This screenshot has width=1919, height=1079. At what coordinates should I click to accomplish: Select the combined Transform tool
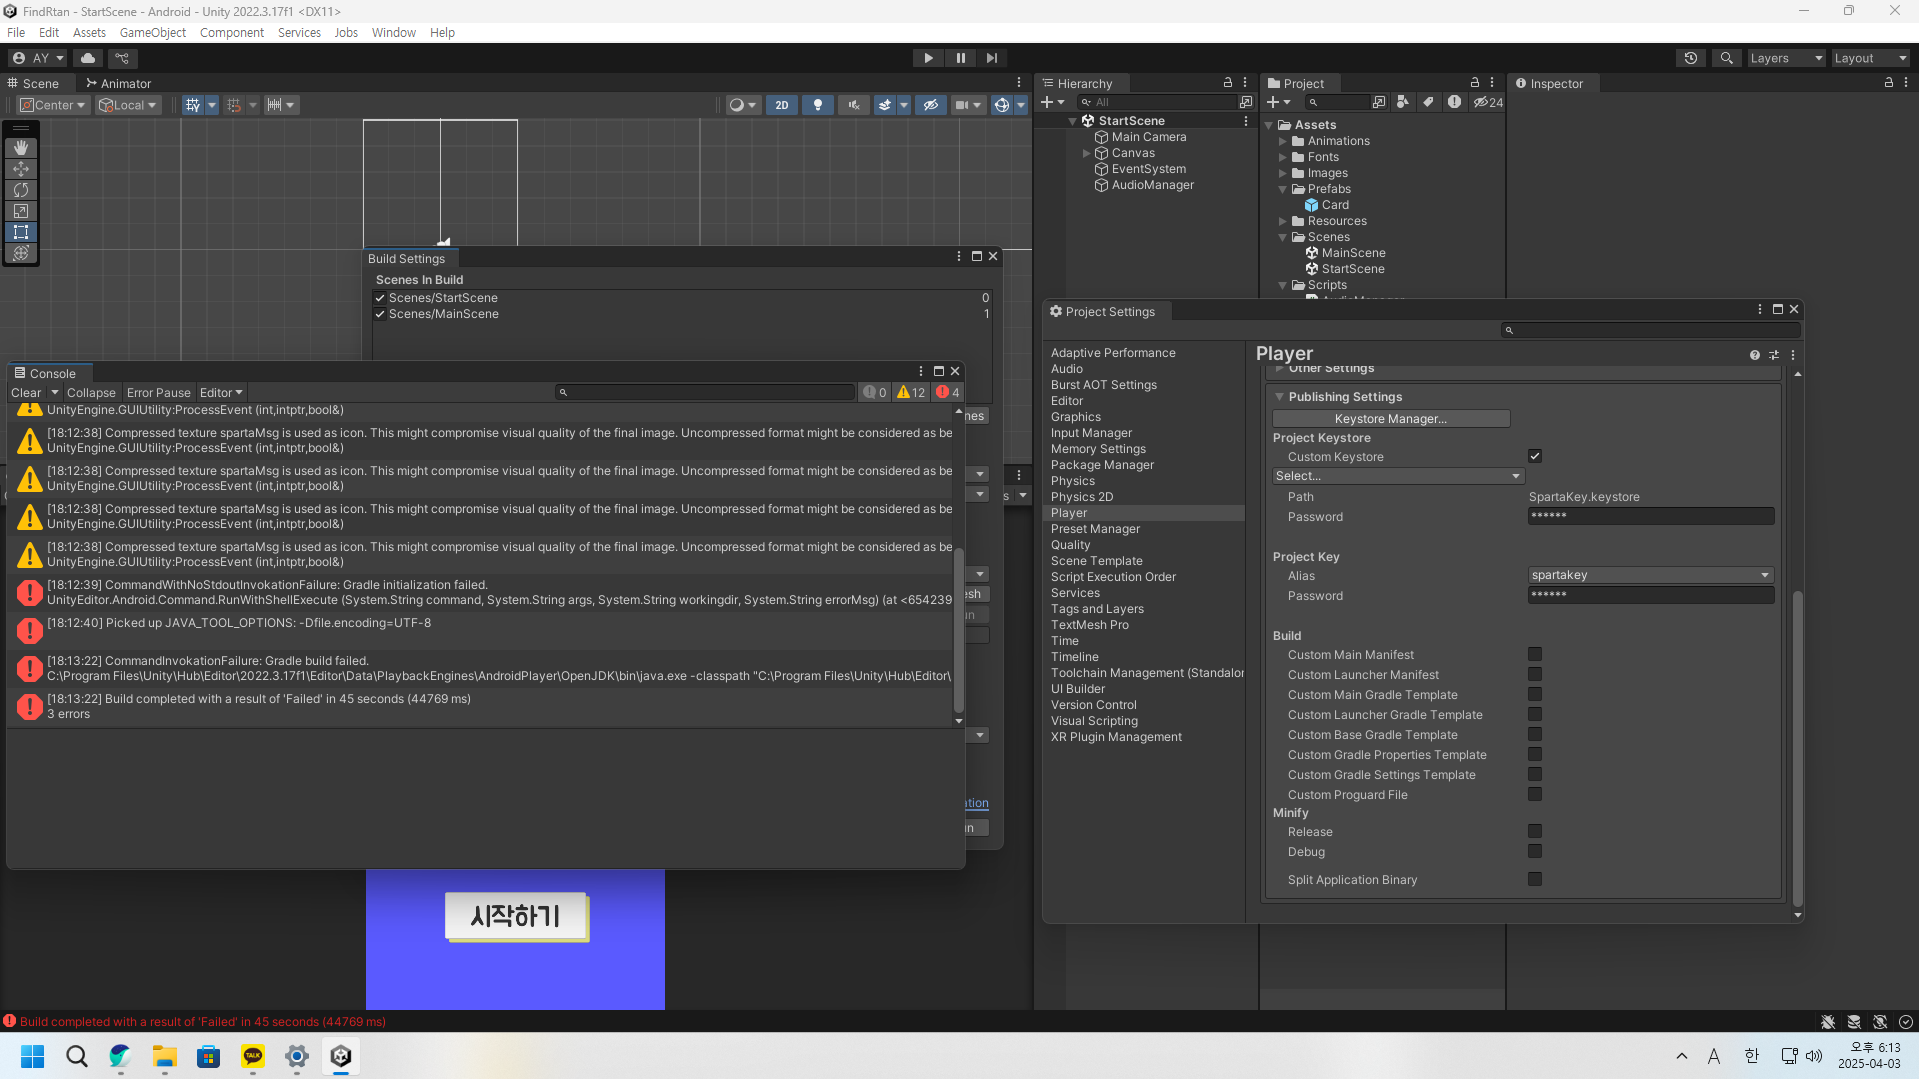(x=21, y=253)
